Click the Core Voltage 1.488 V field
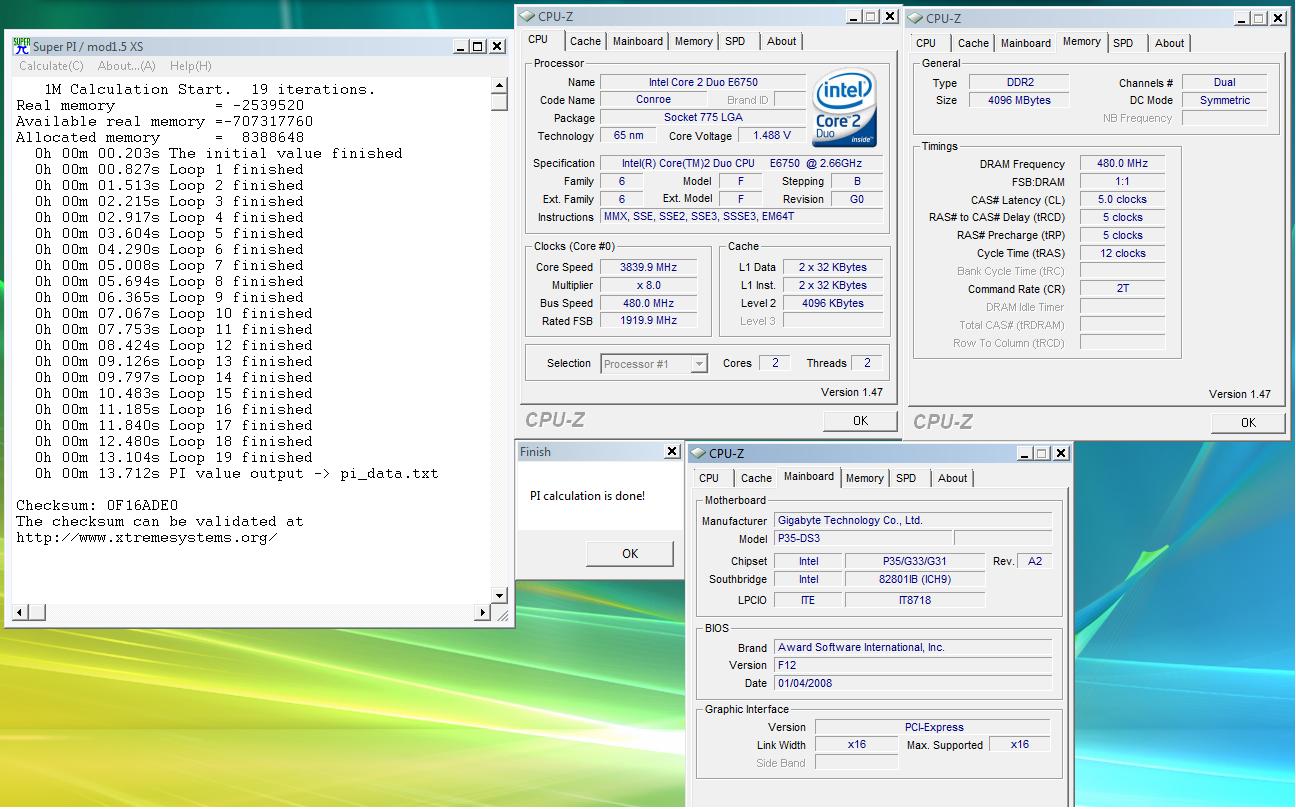The image size is (1296, 809). click(x=772, y=135)
